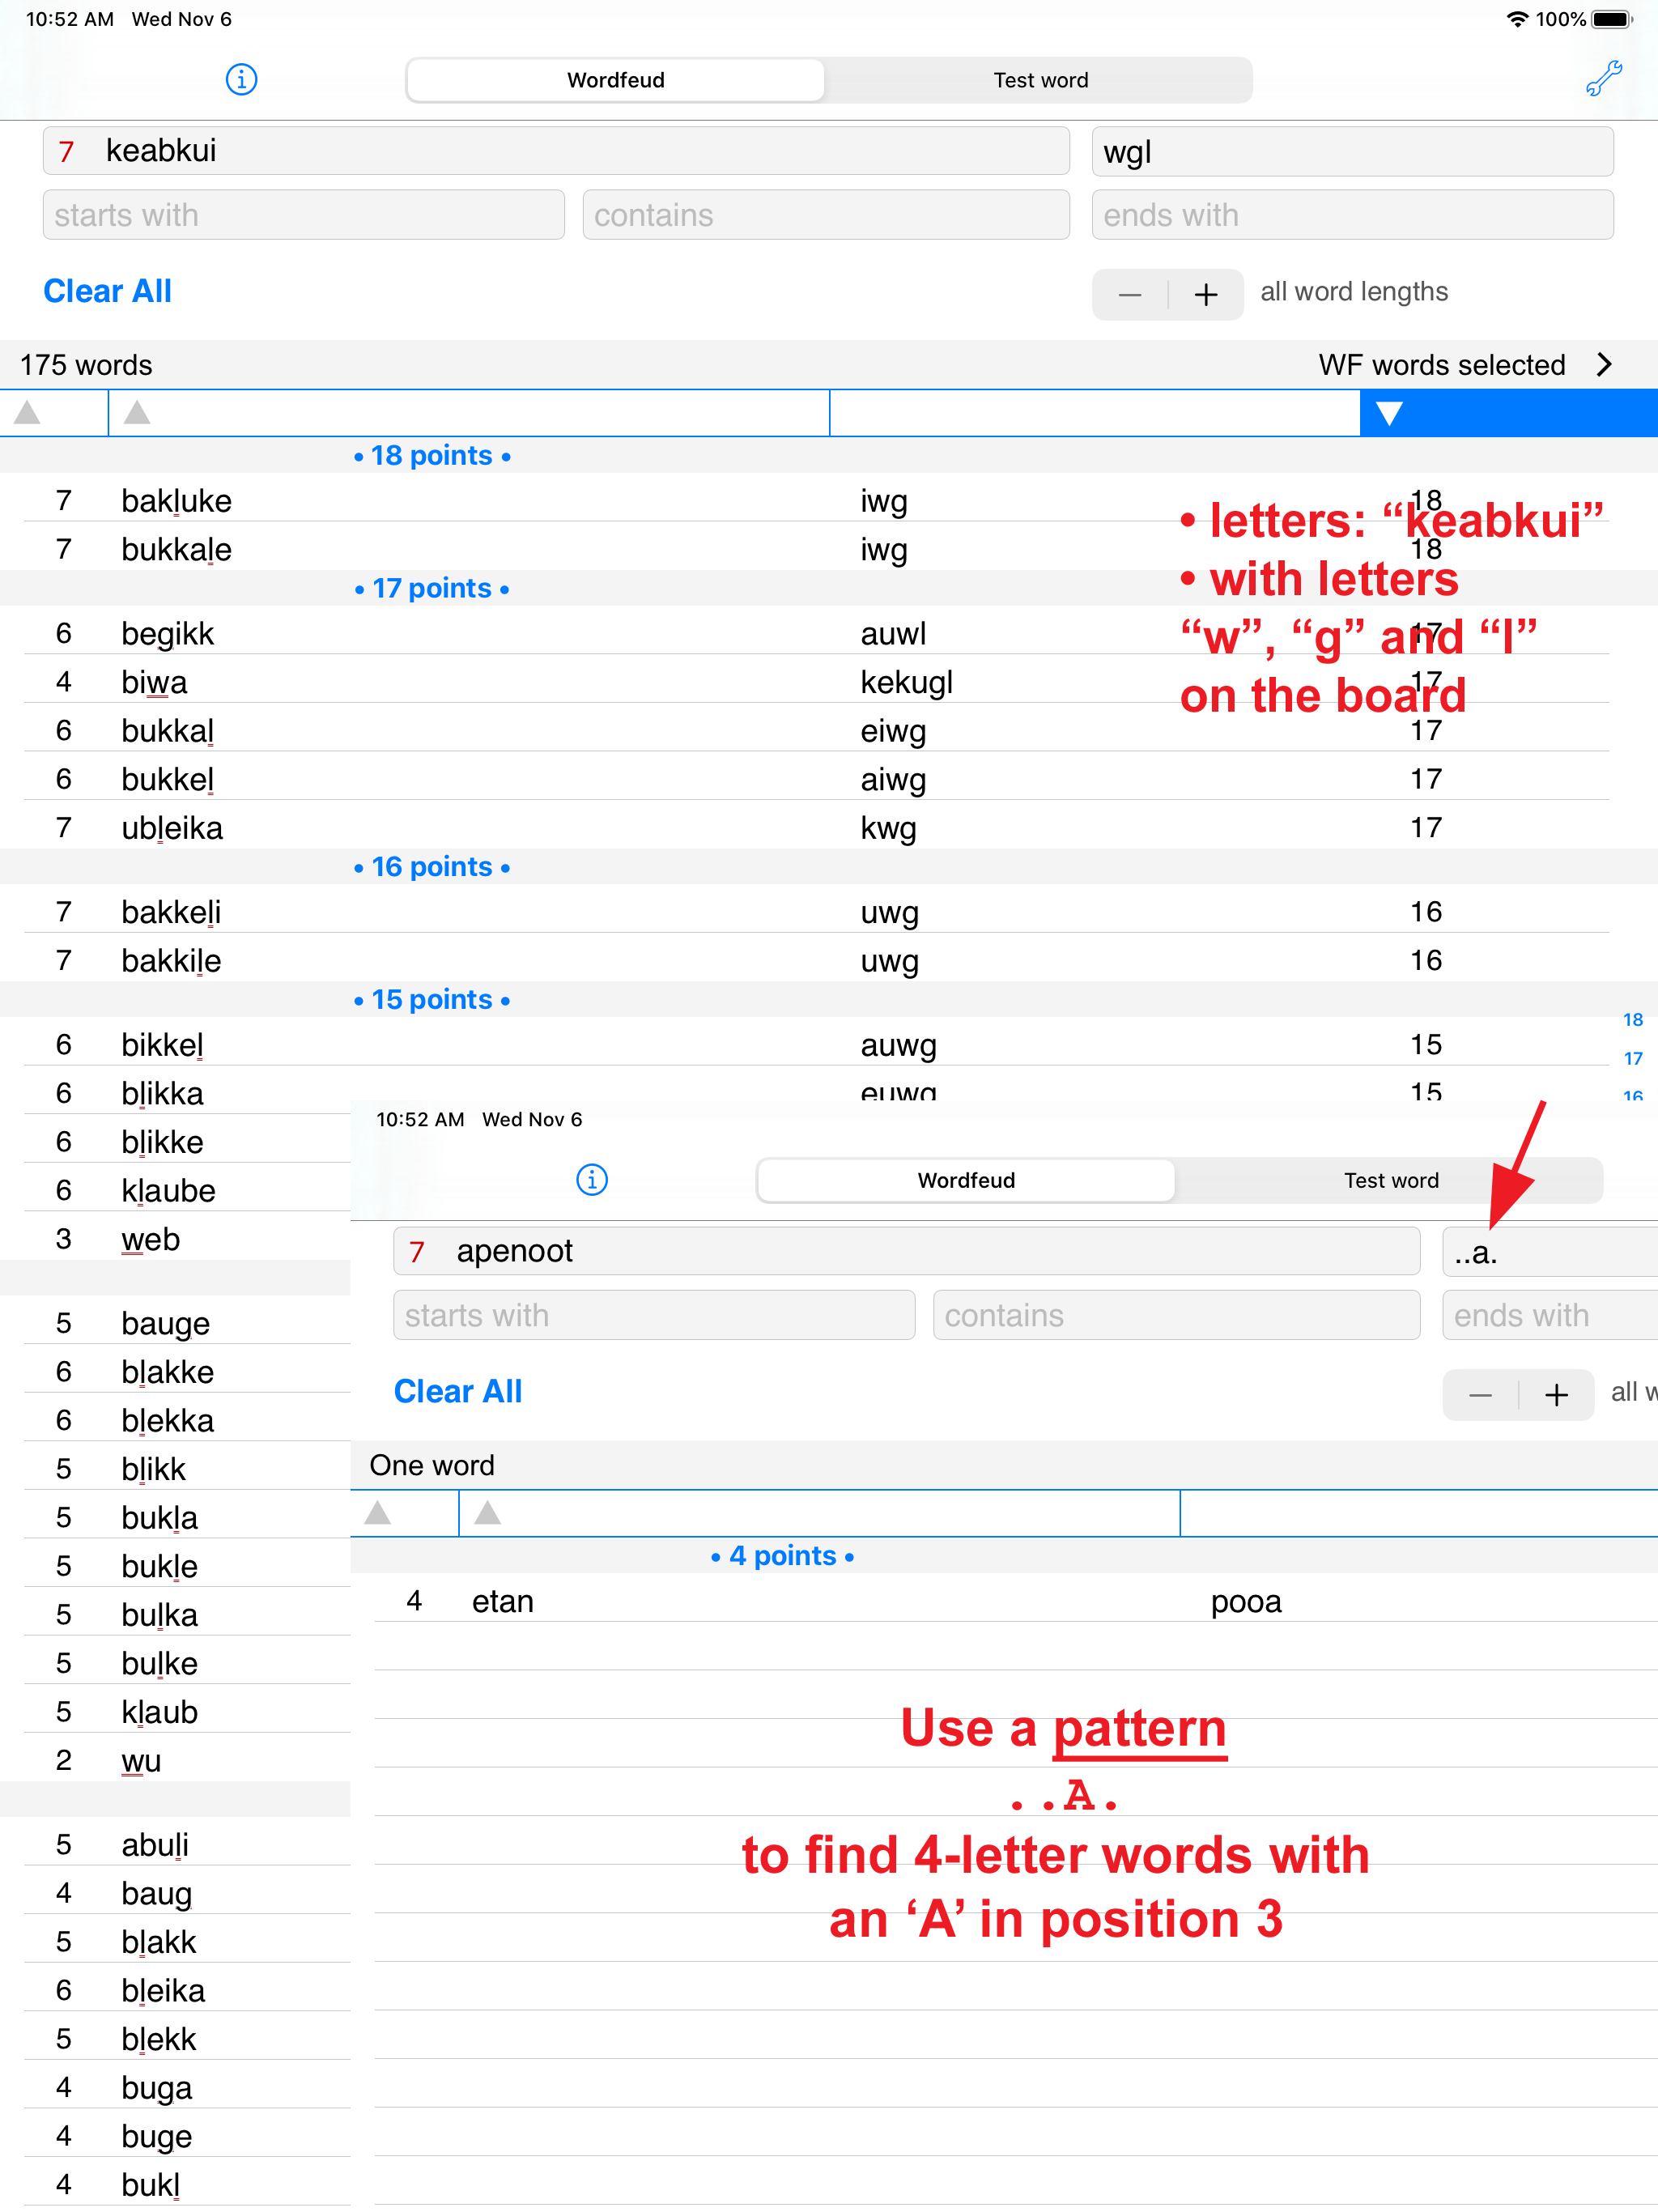Check the battery indicator icon
The image size is (1658, 2212).
(x=1613, y=19)
